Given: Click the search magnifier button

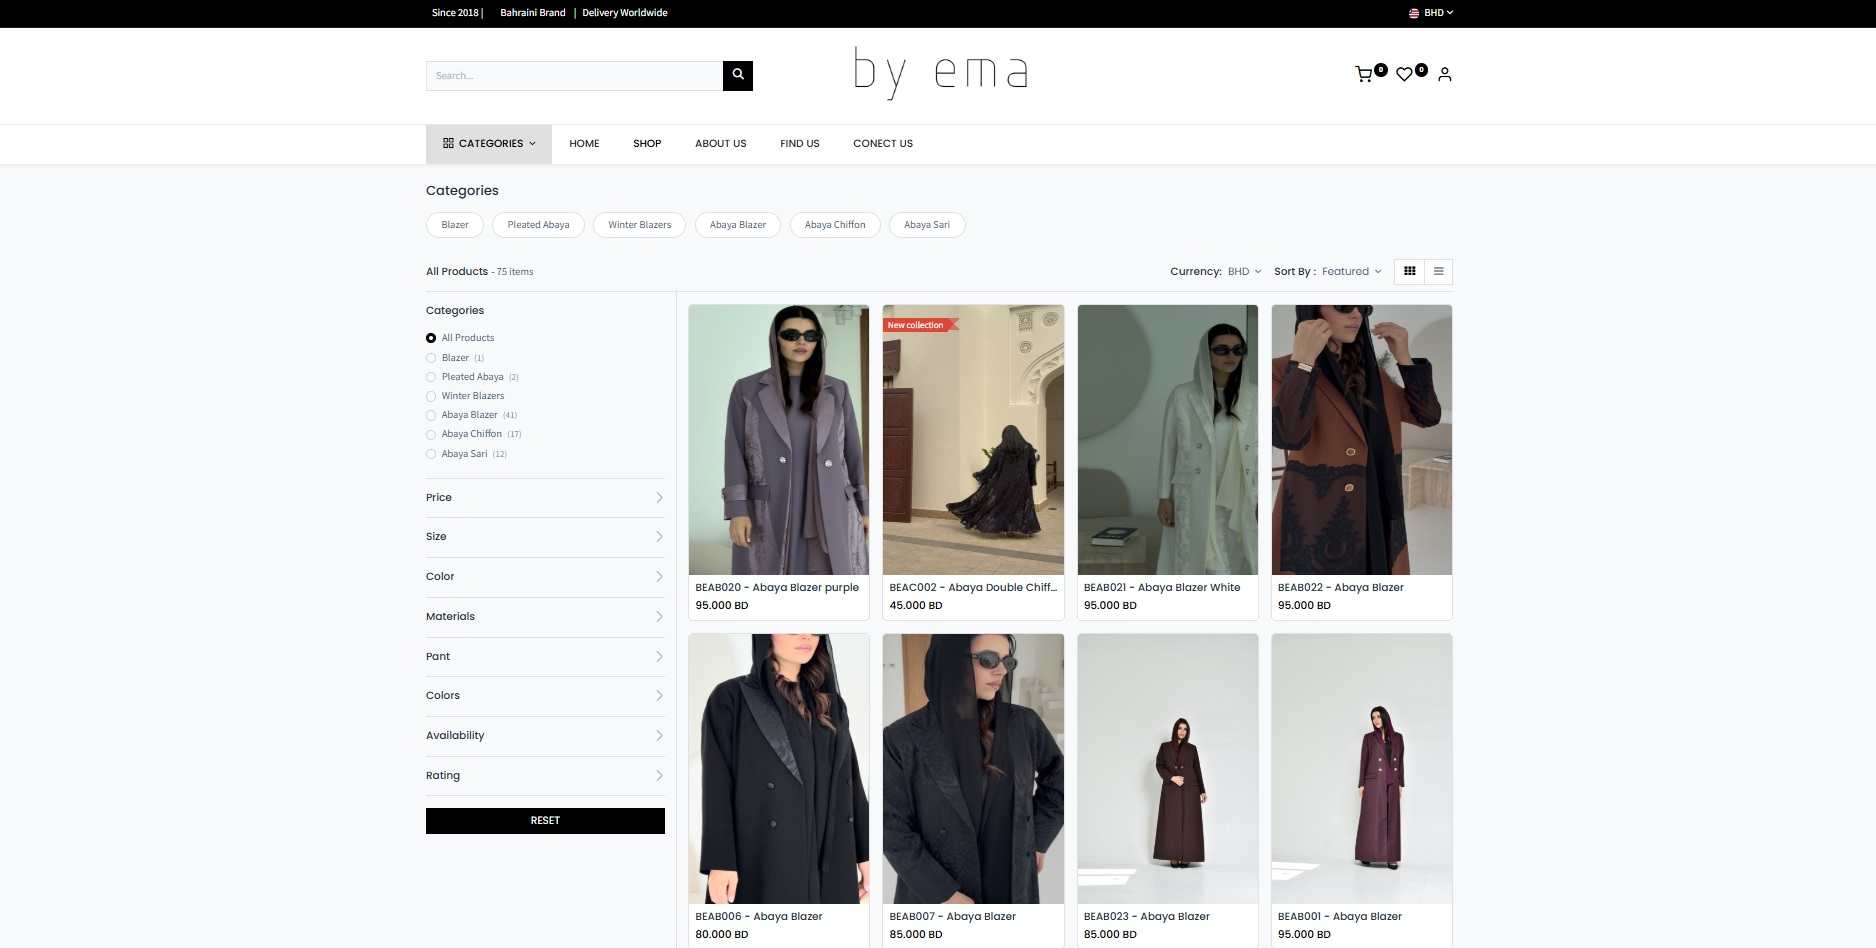Looking at the screenshot, I should pos(737,75).
